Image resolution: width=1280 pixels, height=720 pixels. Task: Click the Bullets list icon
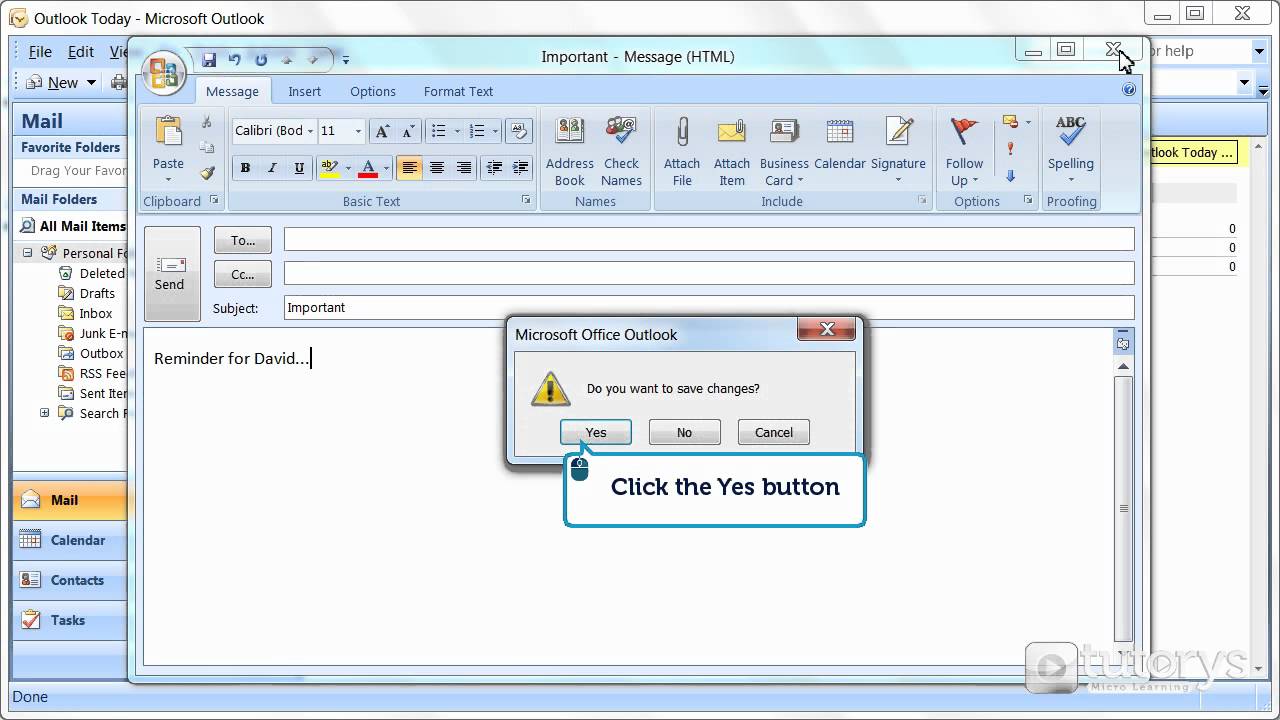pyautogui.click(x=438, y=131)
